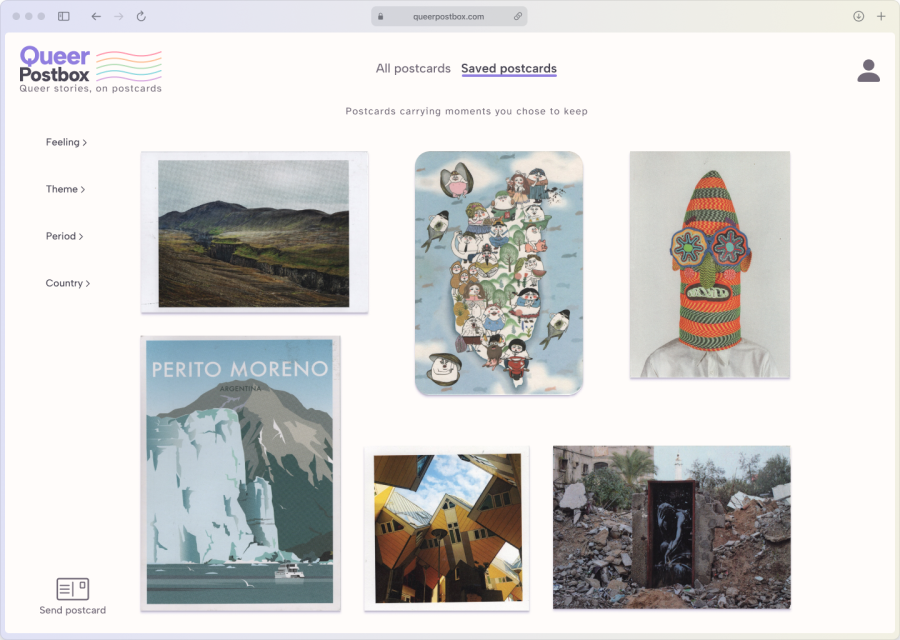Click the Send postcard label

point(72,610)
